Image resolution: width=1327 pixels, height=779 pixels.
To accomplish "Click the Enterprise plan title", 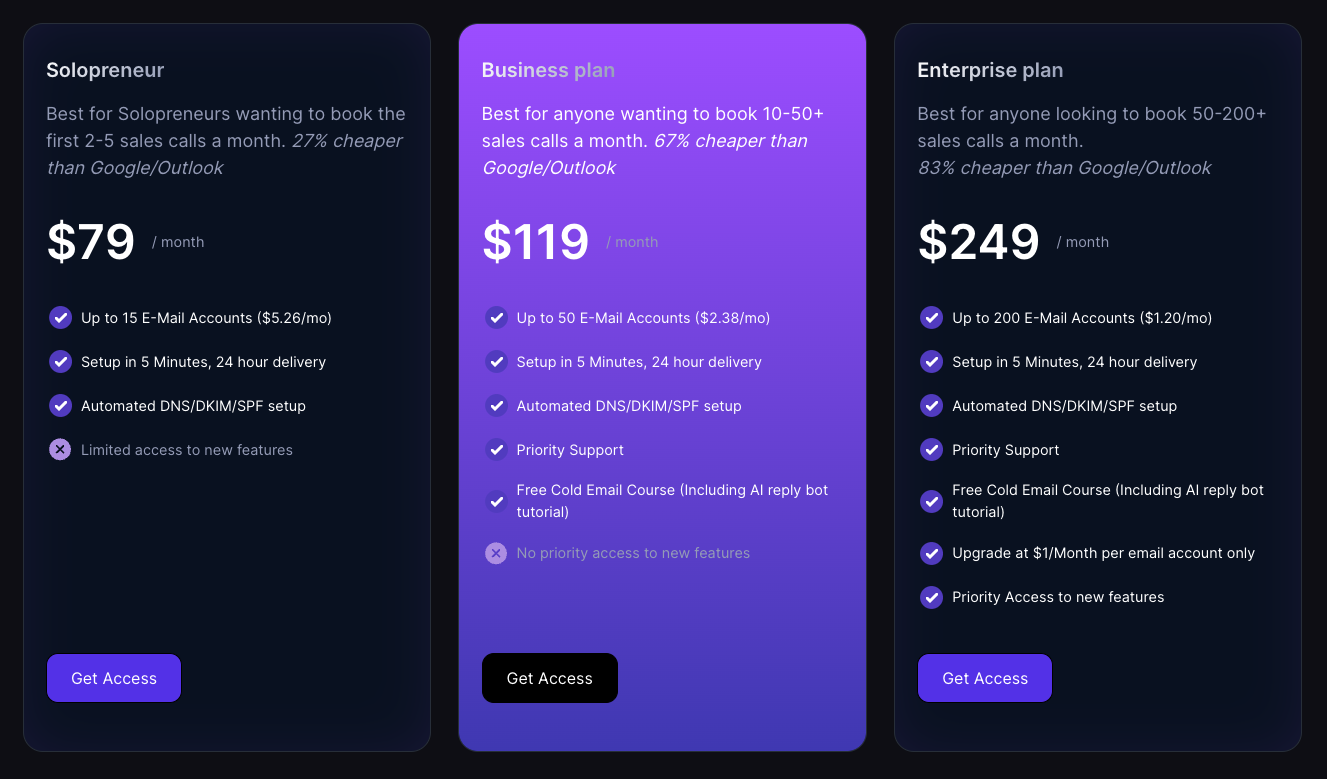I will (990, 70).
